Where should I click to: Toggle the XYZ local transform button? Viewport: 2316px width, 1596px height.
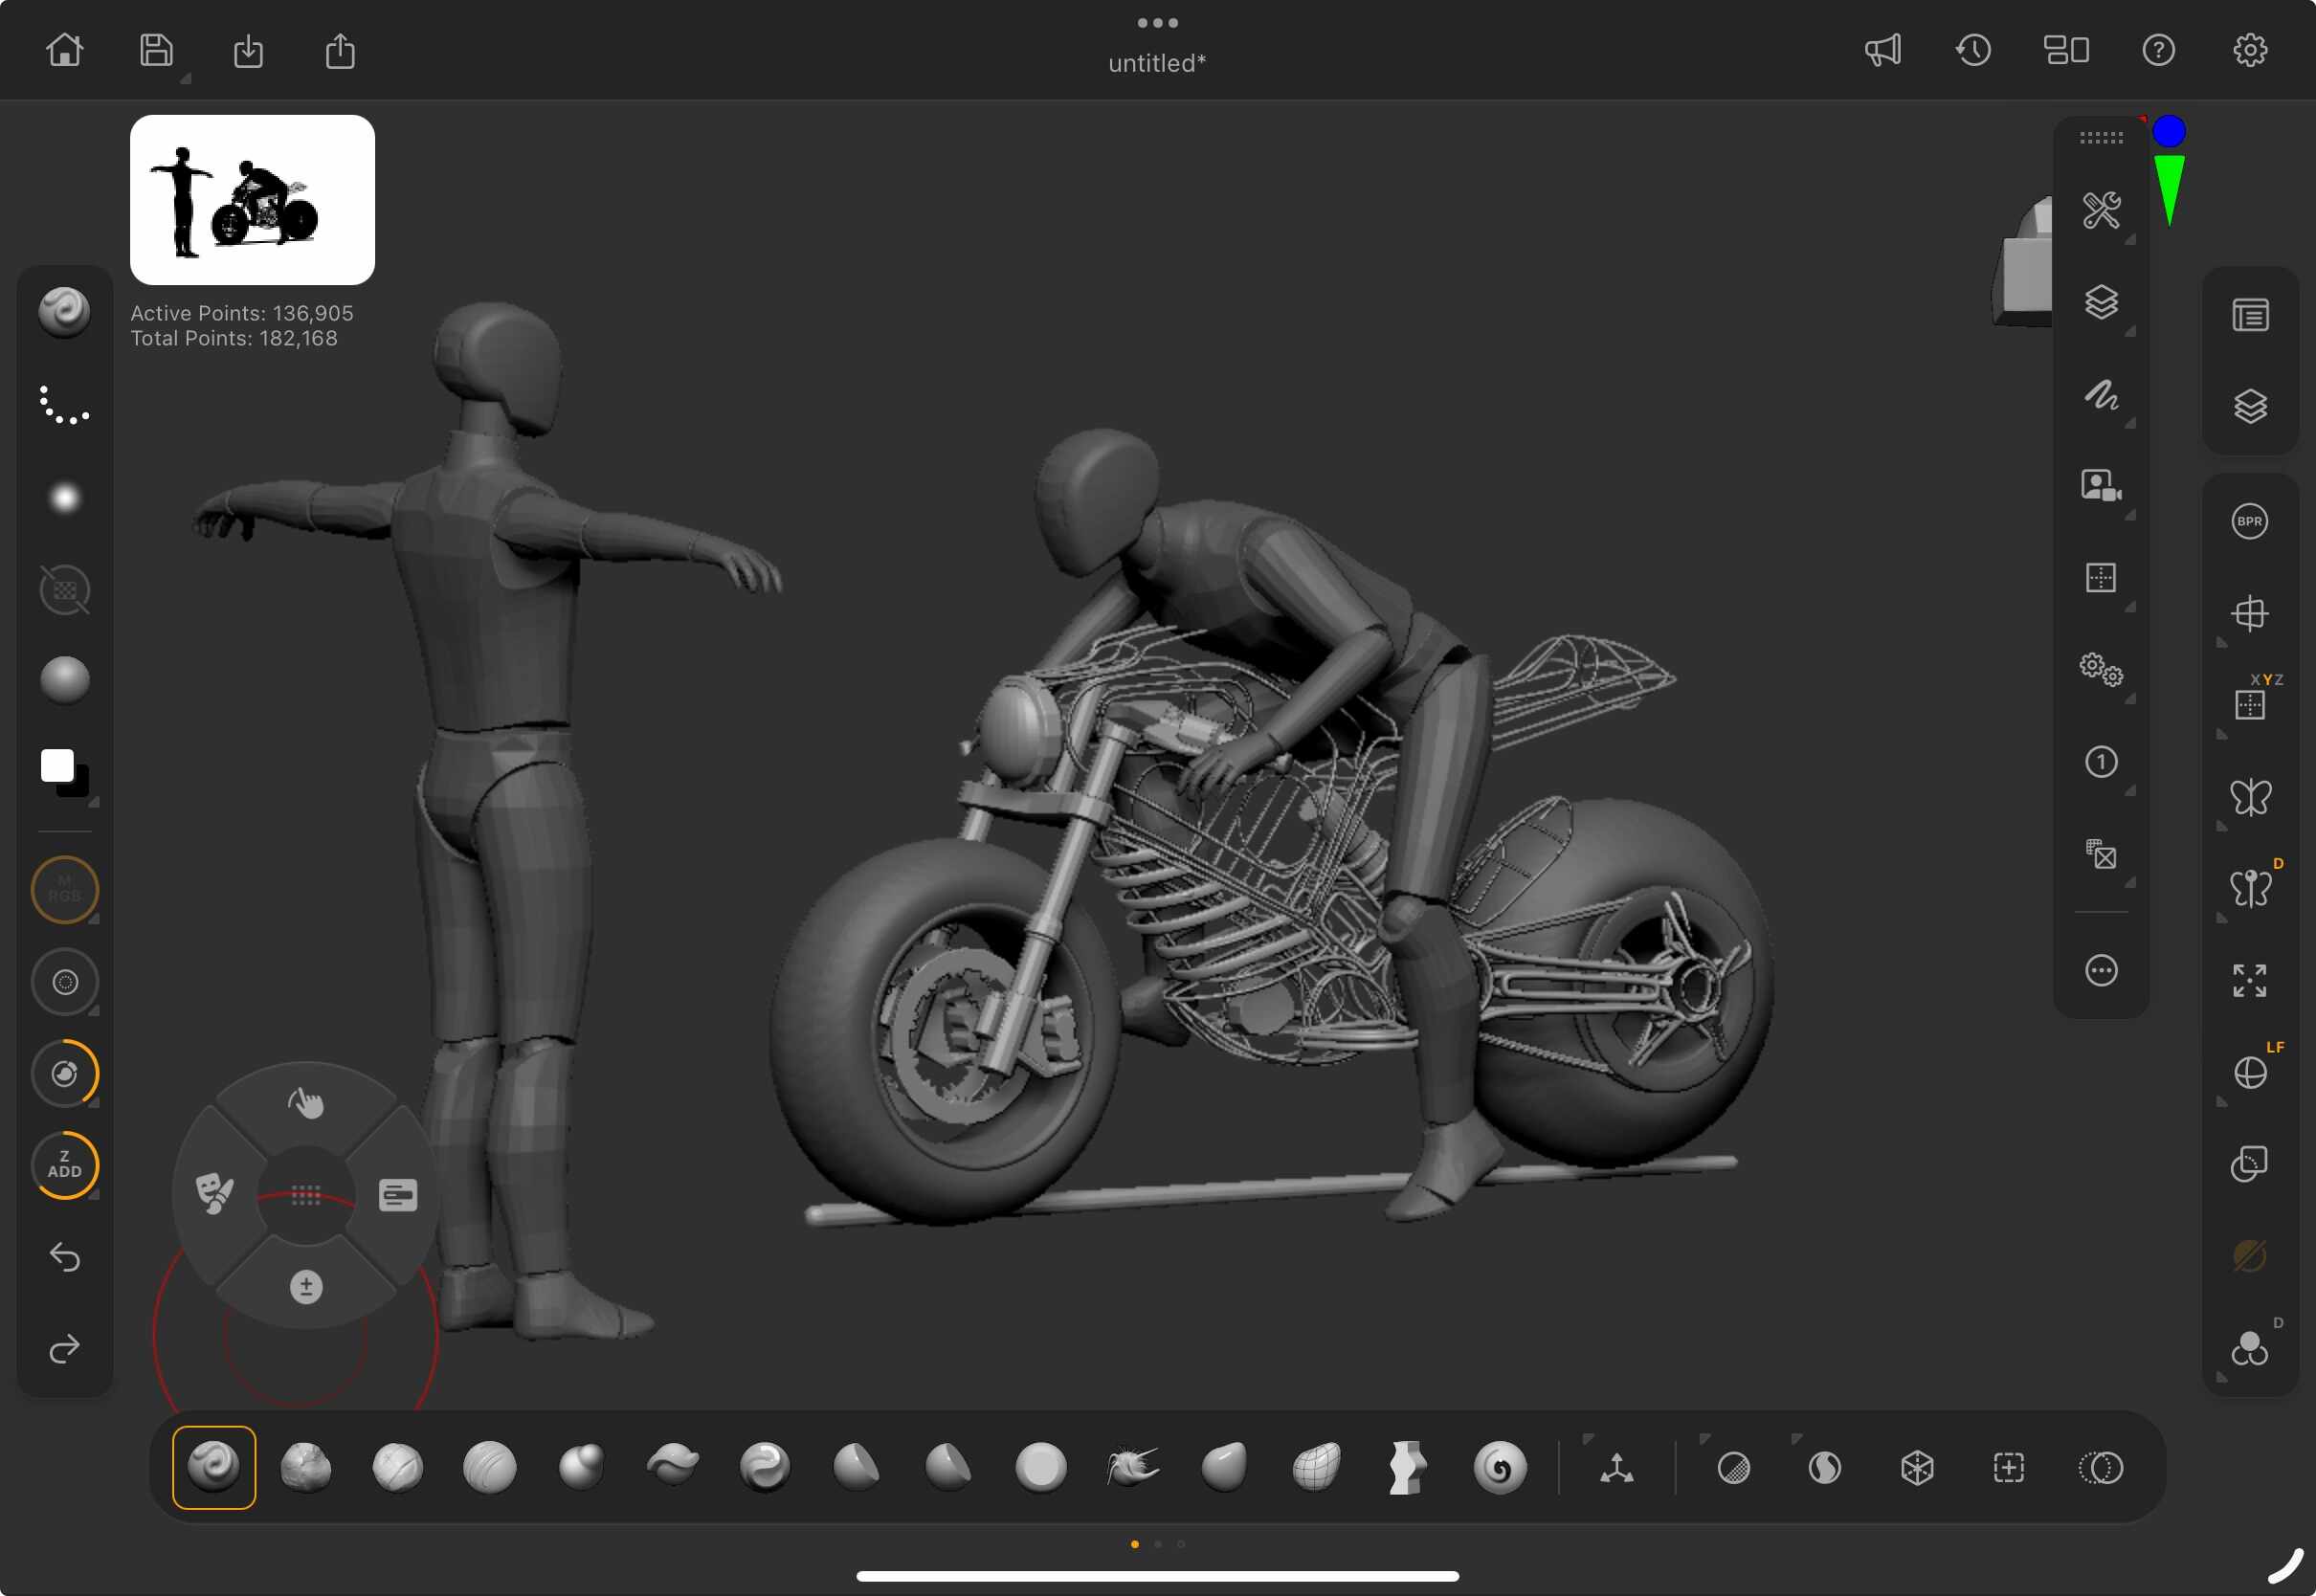pos(2249,704)
